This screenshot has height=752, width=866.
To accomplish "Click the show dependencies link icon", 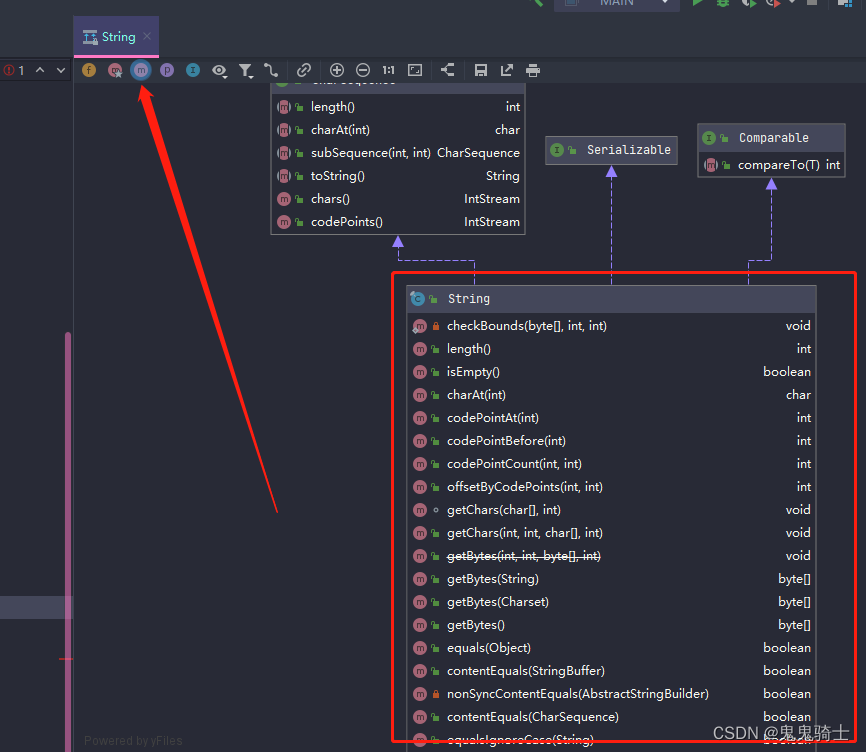I will [x=304, y=70].
